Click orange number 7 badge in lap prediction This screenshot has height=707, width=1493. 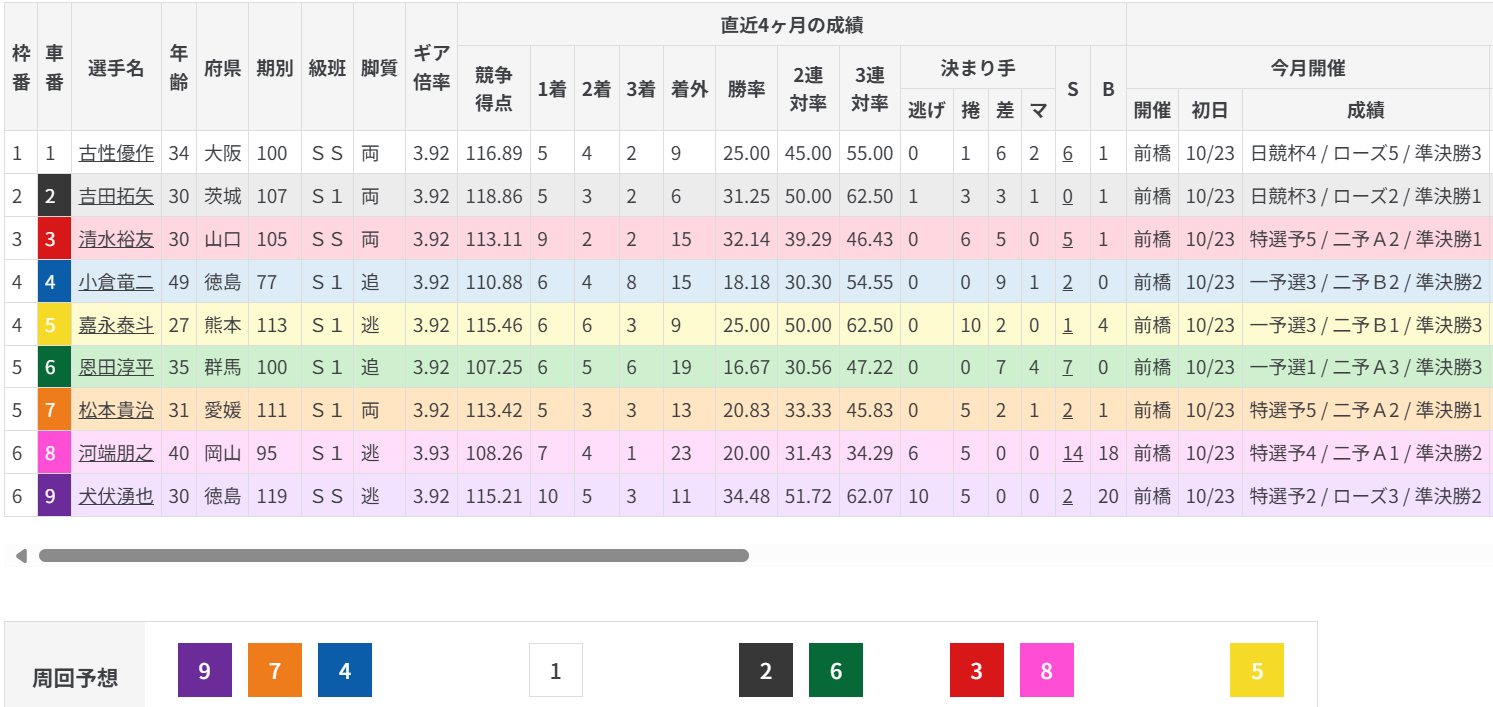(274, 670)
